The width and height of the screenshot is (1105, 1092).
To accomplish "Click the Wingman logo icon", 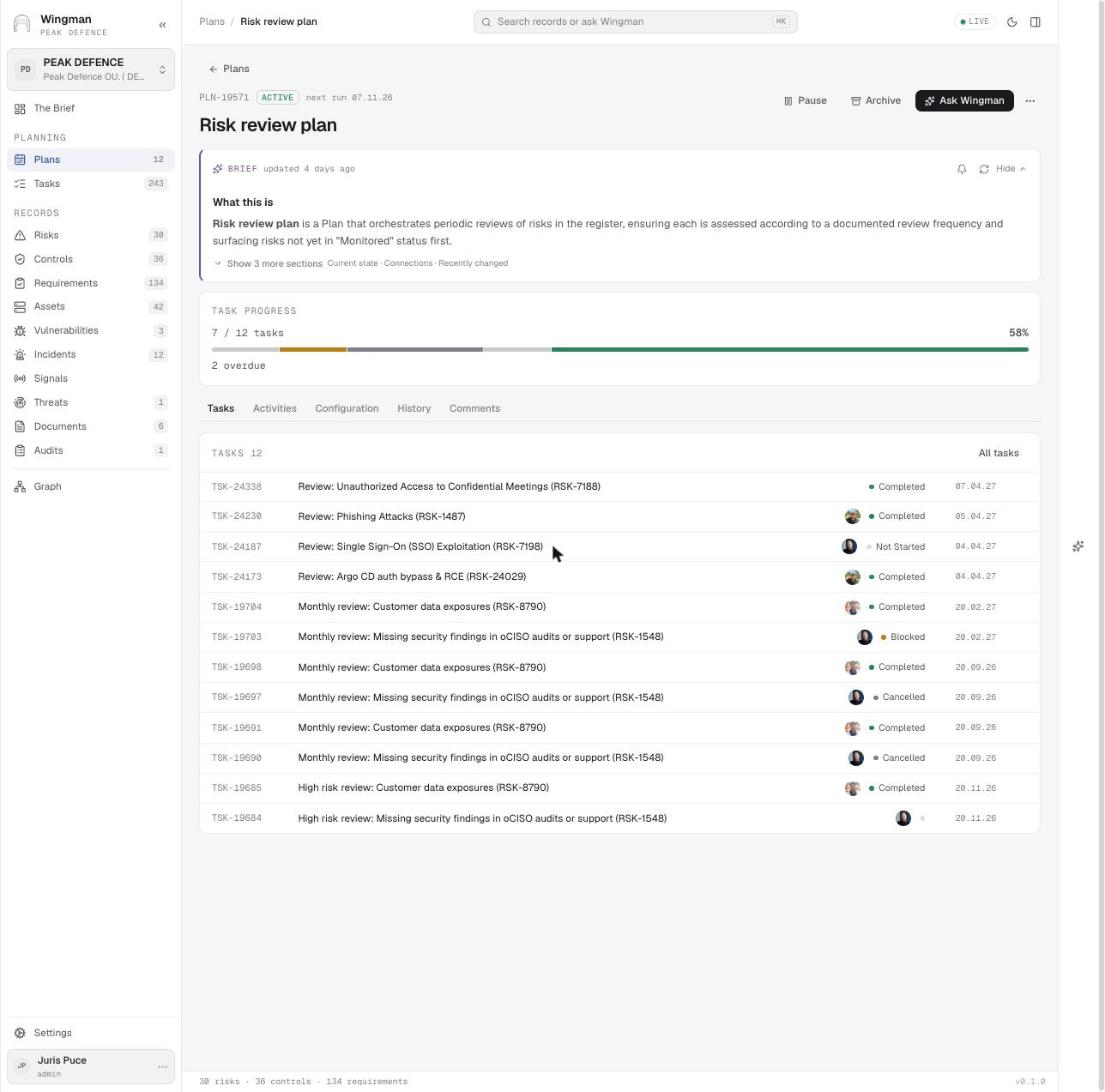I will [x=23, y=24].
